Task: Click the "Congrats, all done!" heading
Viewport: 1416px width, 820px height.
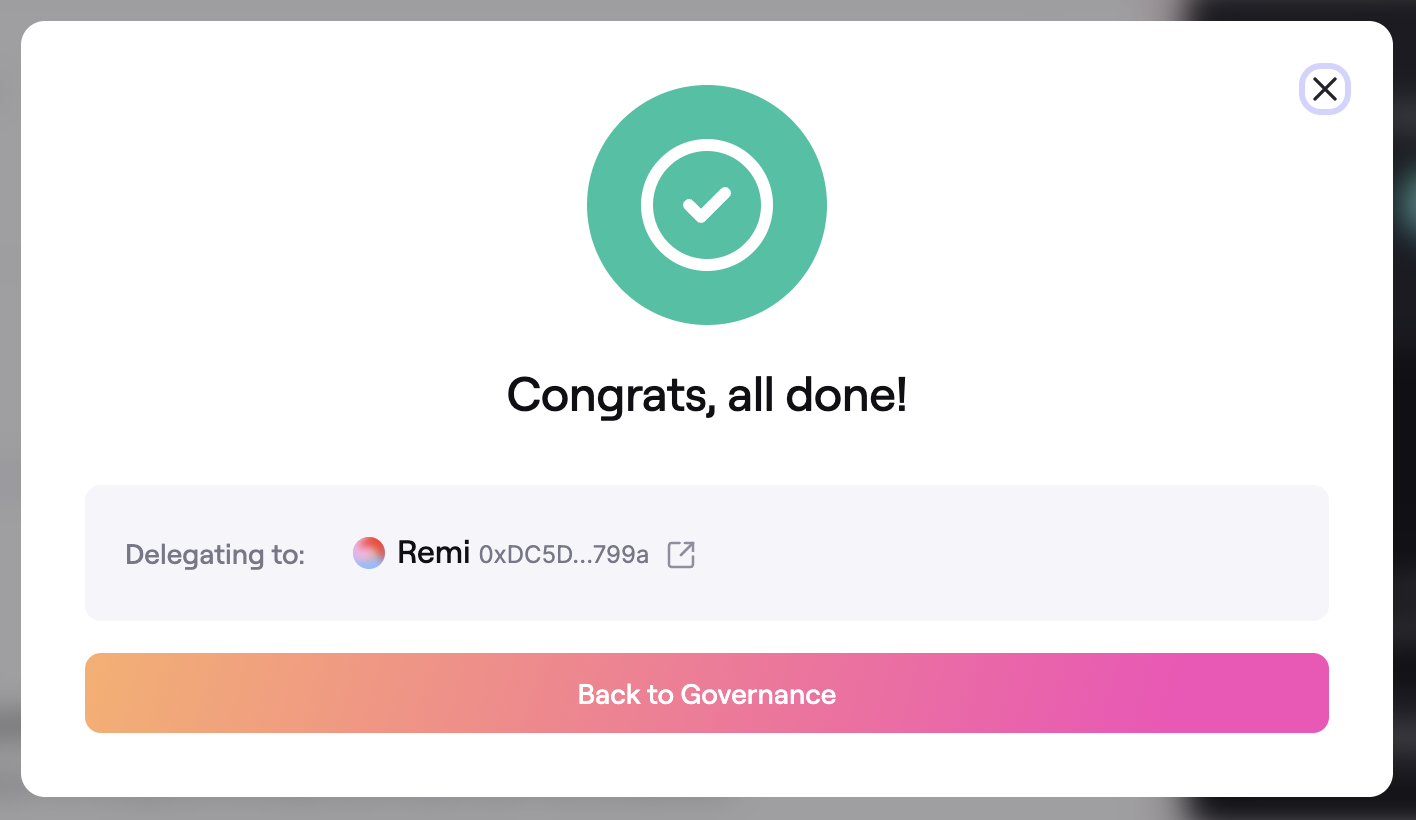Action: (x=706, y=395)
